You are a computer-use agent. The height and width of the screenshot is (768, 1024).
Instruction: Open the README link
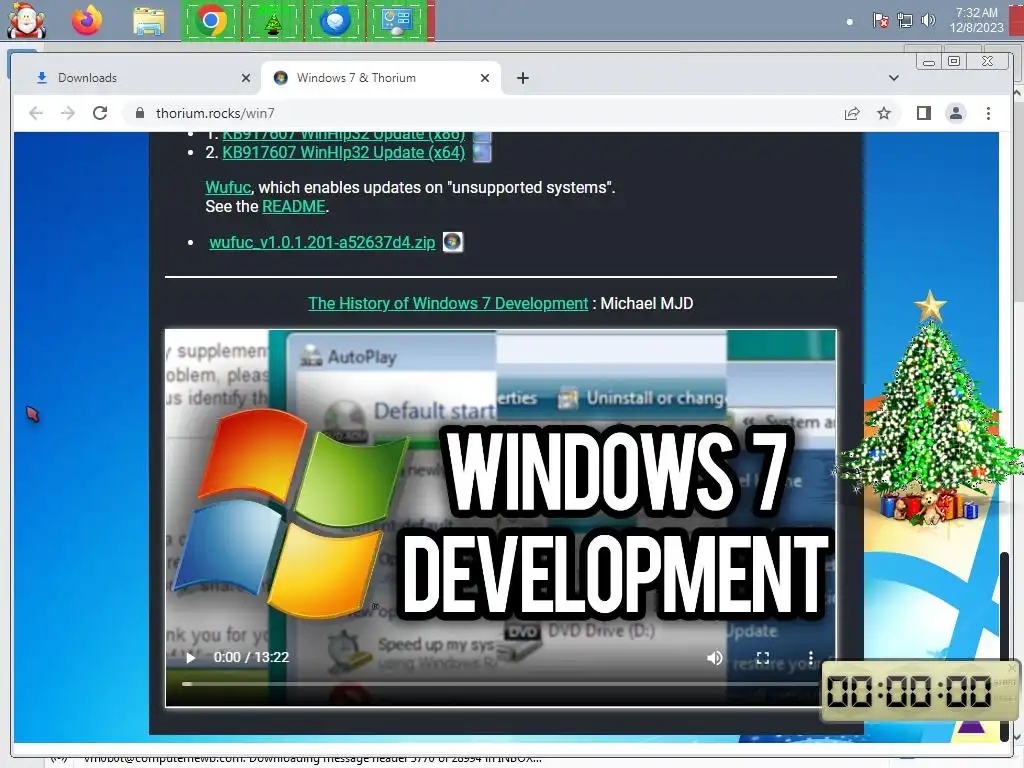pos(294,206)
